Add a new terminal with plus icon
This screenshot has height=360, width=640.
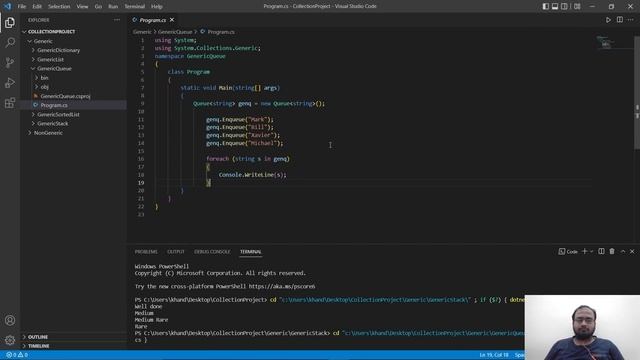pyautogui.click(x=584, y=251)
